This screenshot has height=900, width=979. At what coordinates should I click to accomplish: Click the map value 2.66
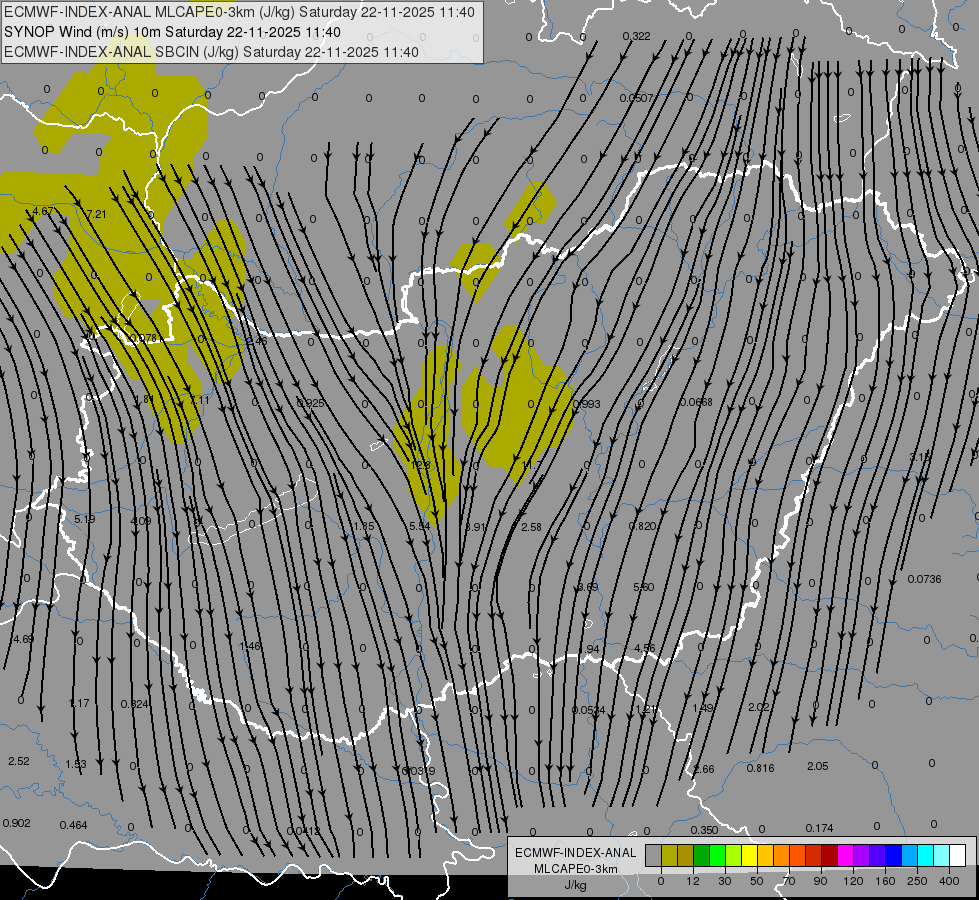coord(704,769)
